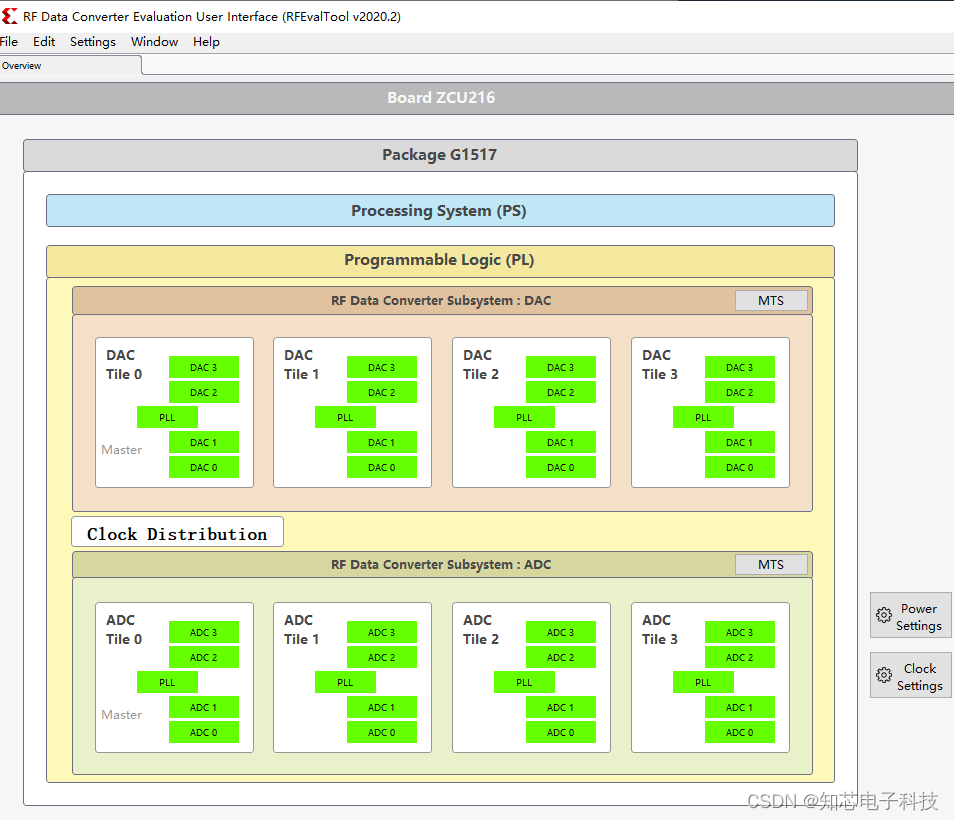
Task: Select DAC 1 in DAC Tile 3
Action: 739,442
